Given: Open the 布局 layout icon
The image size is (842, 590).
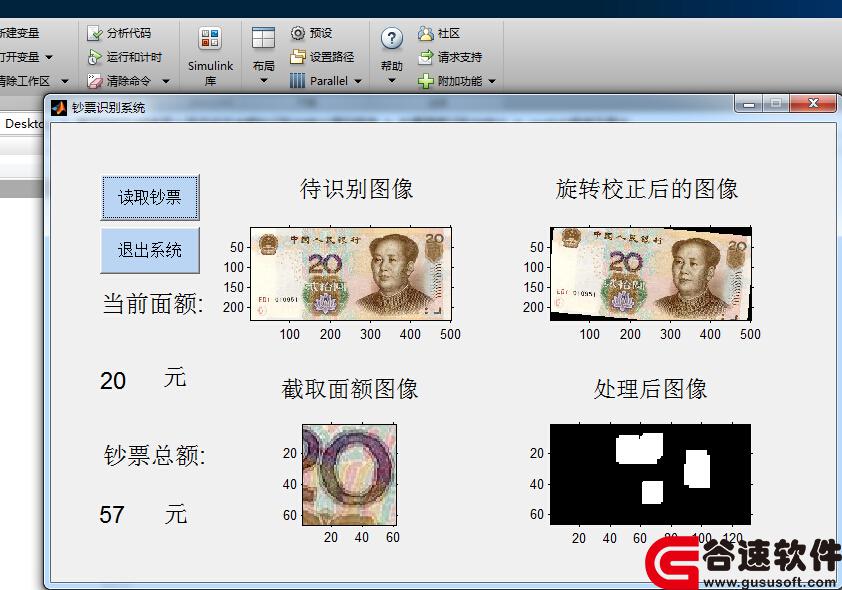Looking at the screenshot, I should coord(263,38).
